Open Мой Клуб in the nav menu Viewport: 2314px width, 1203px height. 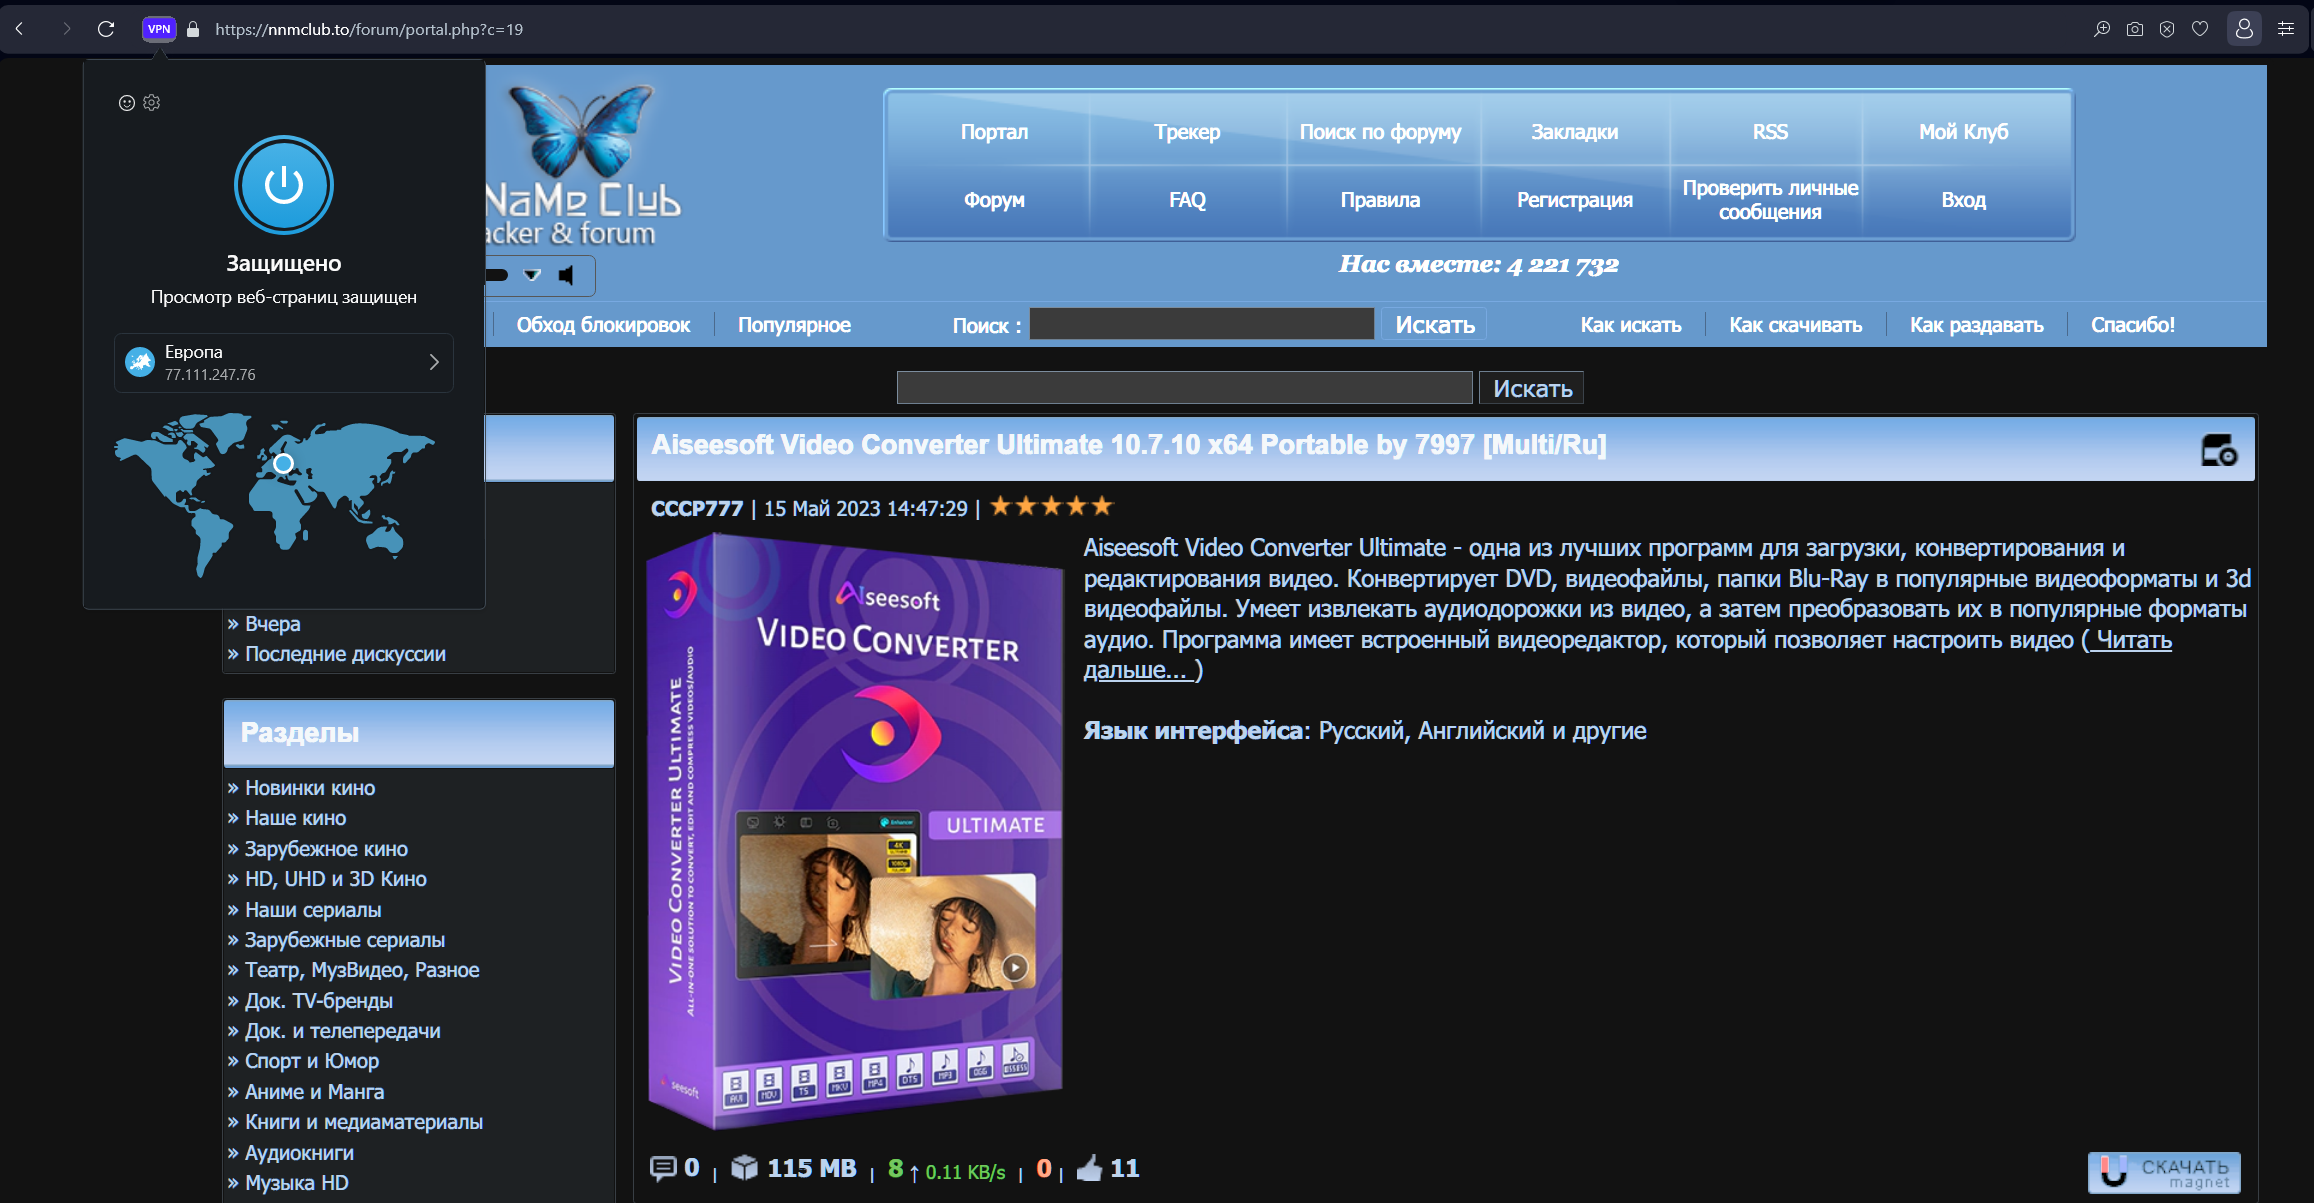[1963, 132]
